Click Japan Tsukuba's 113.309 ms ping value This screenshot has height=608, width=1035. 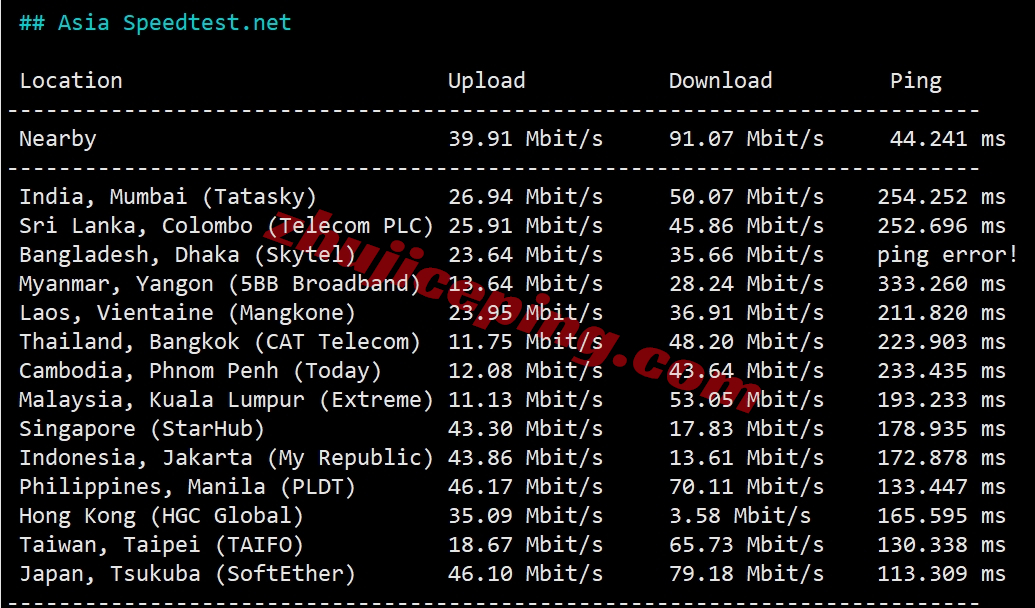point(940,574)
